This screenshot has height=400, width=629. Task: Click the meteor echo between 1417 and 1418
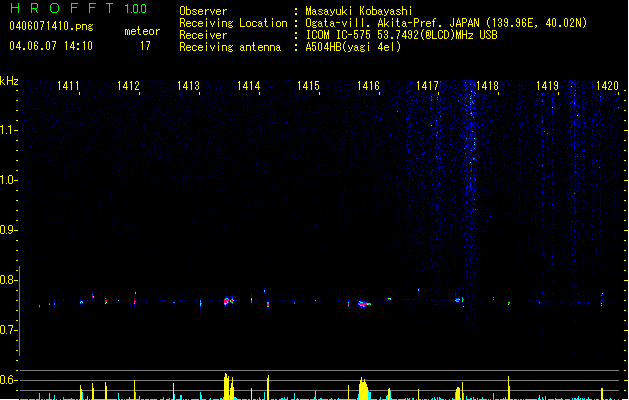click(459, 300)
